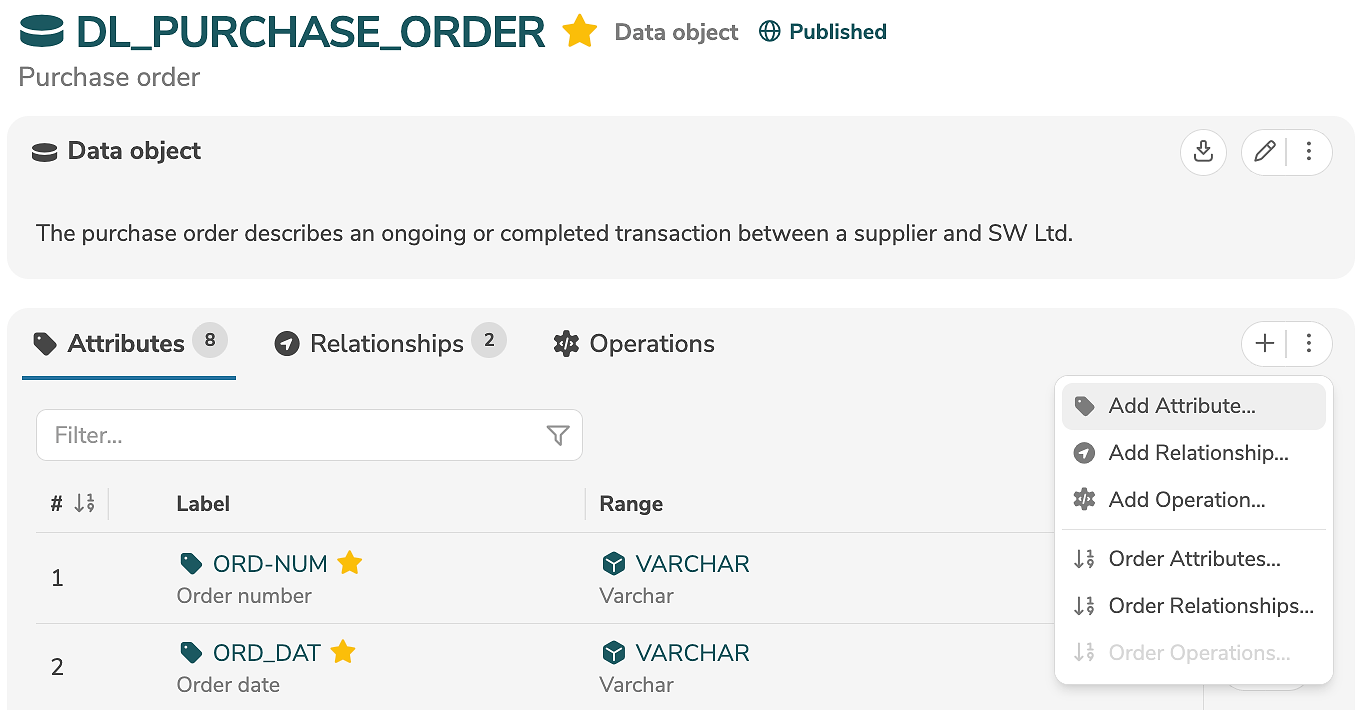This screenshot has width=1362, height=710.
Task: Click the plus add button
Action: pyautogui.click(x=1265, y=344)
